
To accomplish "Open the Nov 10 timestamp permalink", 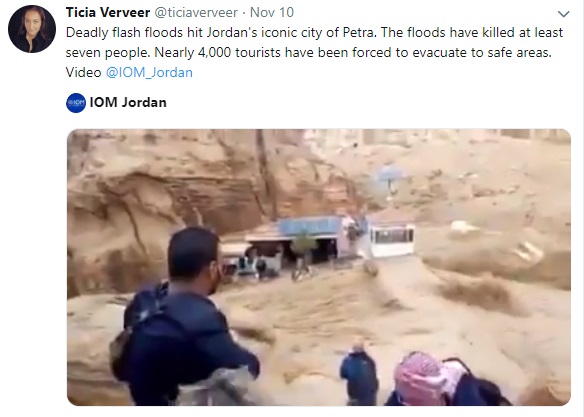I will (x=272, y=12).
